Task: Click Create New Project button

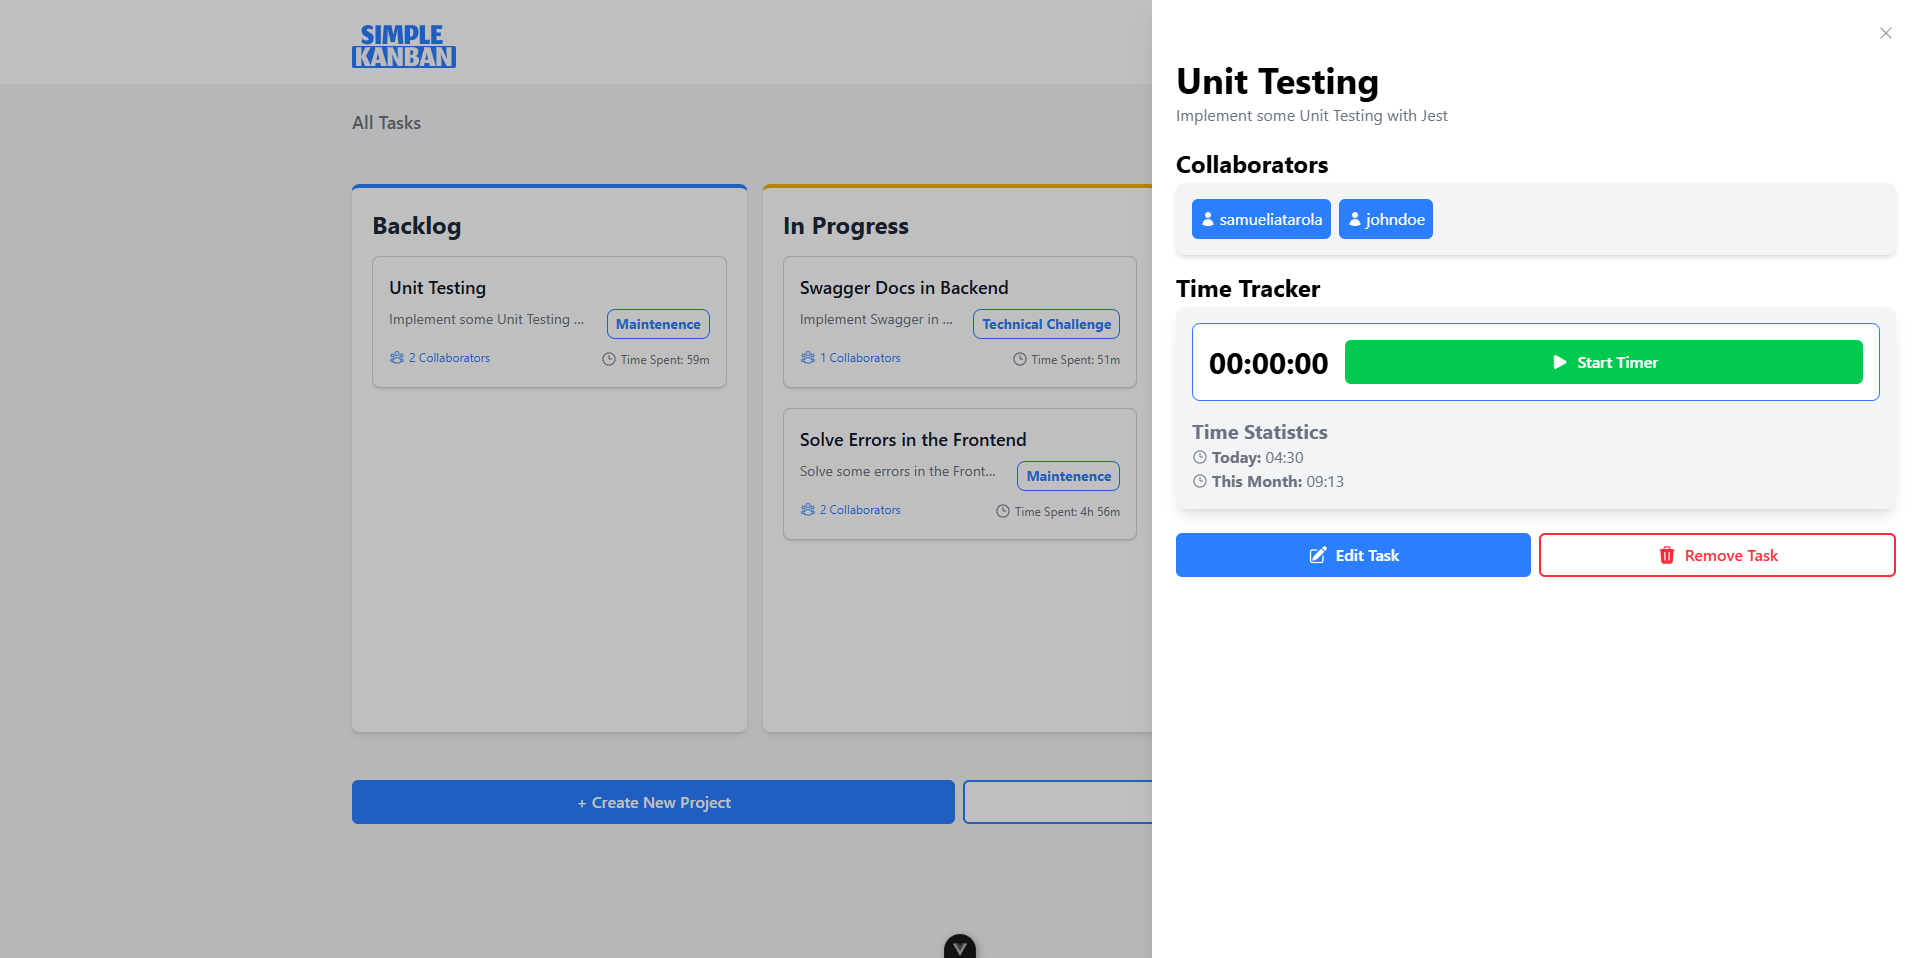Action: [x=653, y=802]
